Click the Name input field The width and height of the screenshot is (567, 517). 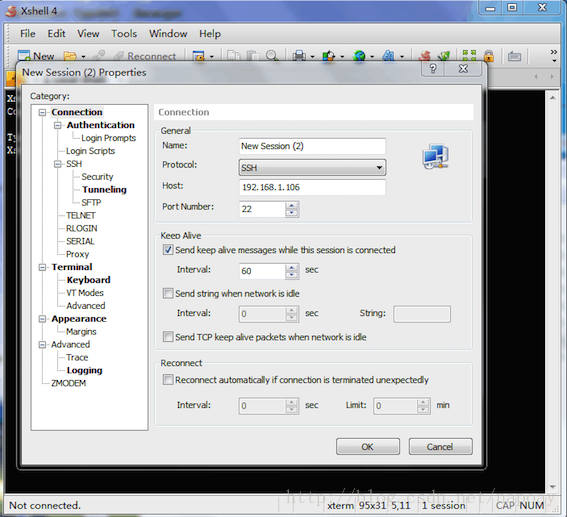tap(312, 146)
